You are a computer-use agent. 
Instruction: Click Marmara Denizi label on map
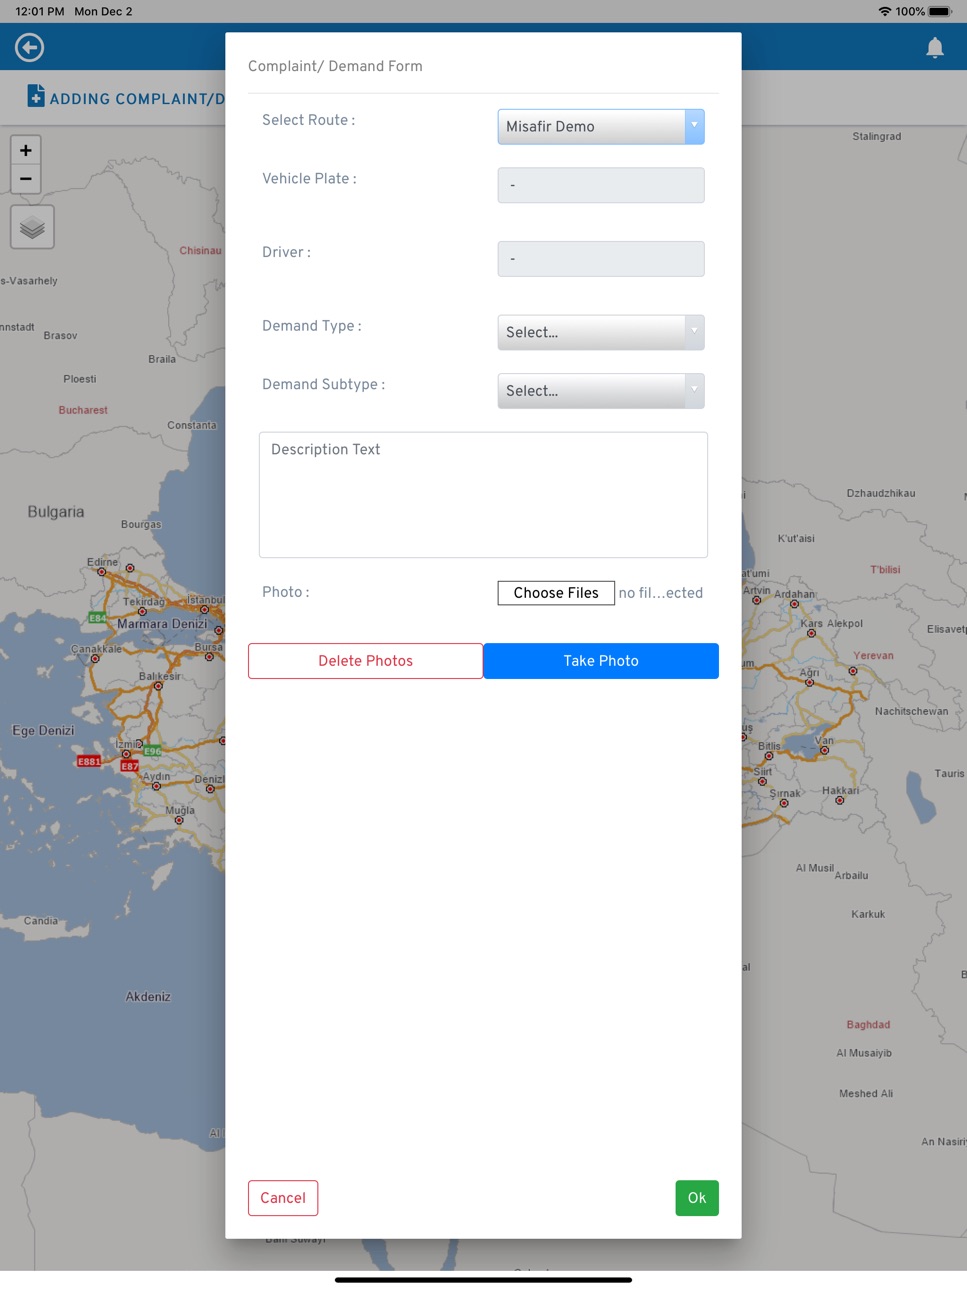tap(162, 624)
